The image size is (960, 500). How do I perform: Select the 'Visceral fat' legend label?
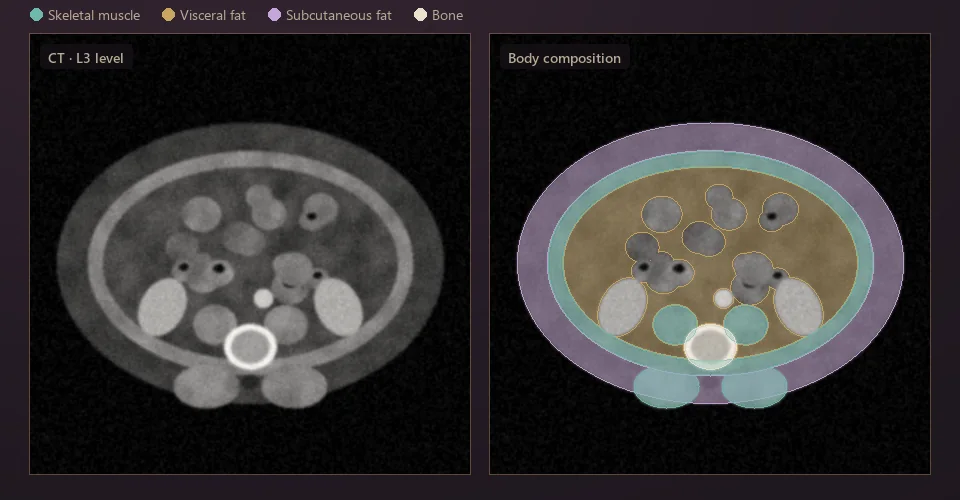(x=213, y=15)
